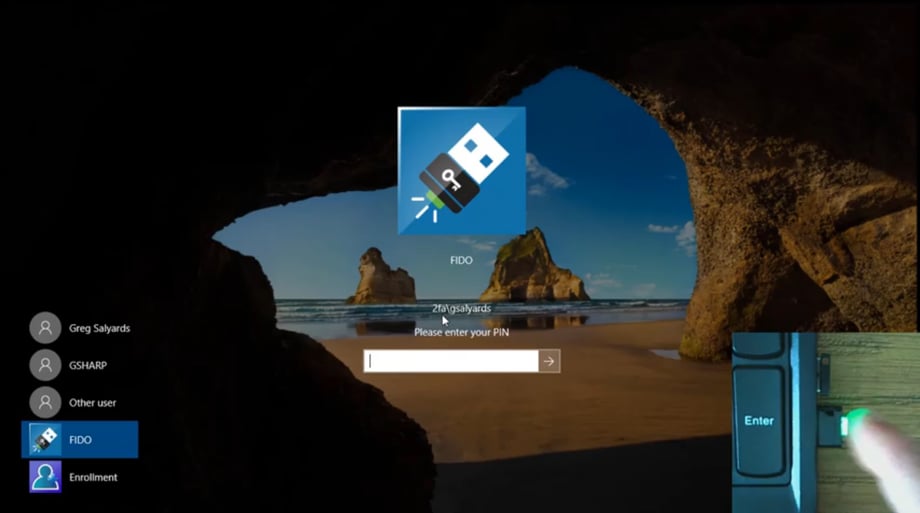Open the Other user avatar icon
This screenshot has height=513, width=920.
(45, 402)
